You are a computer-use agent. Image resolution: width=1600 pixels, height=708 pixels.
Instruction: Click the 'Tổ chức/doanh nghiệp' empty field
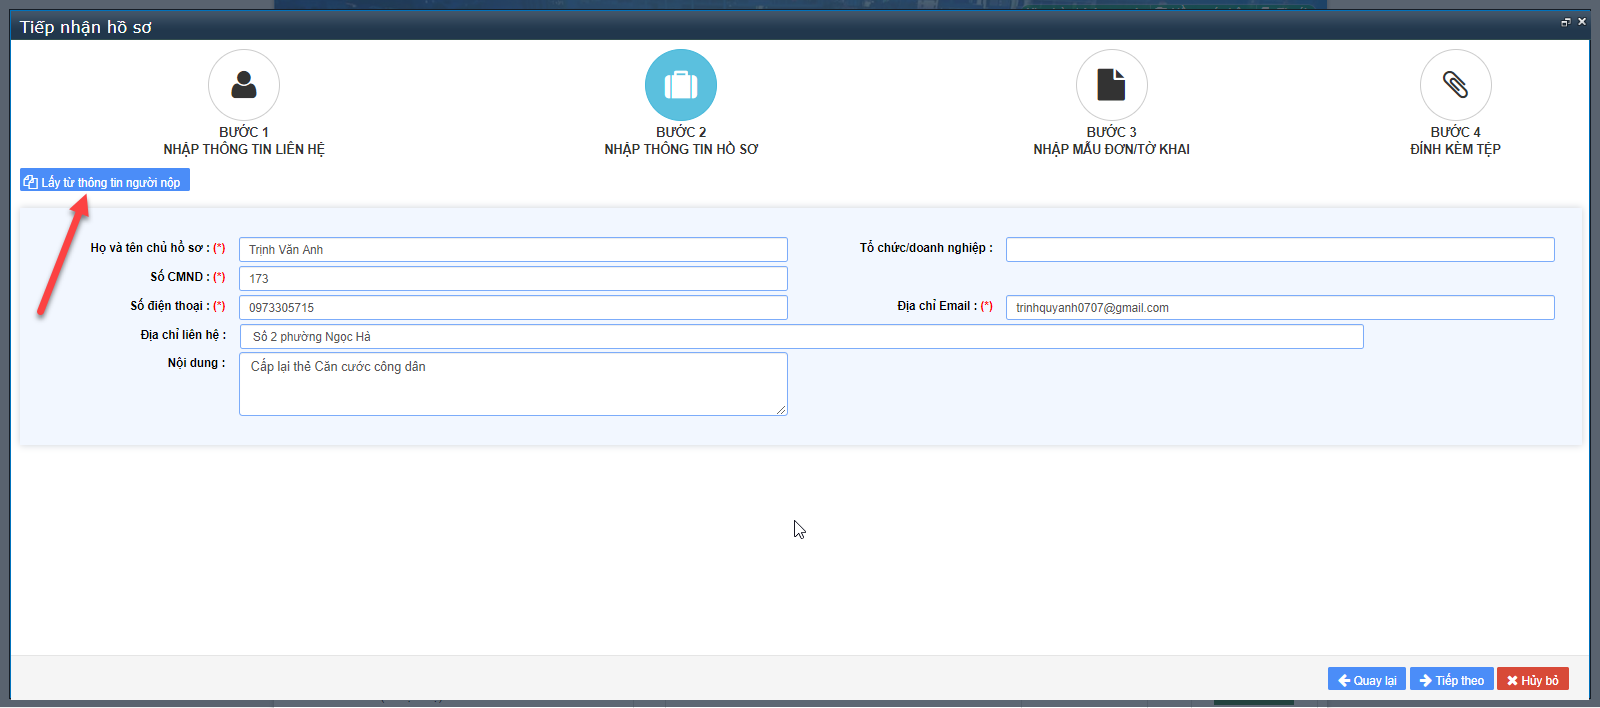[1280, 250]
